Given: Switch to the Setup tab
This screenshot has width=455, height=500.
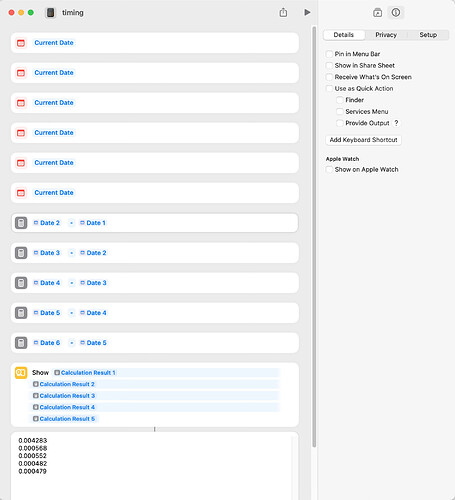Looking at the screenshot, I should click(428, 35).
